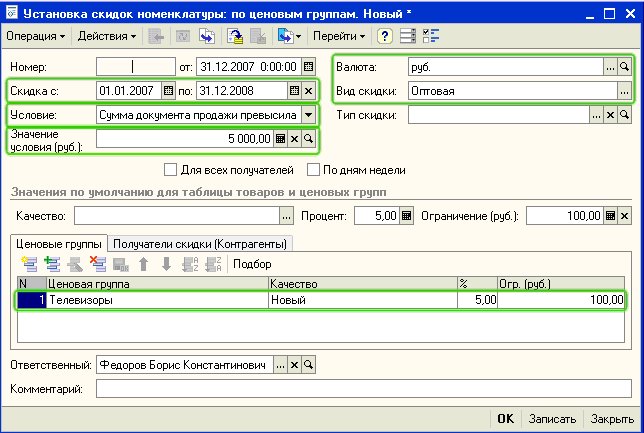Click the OK button

(x=506, y=419)
